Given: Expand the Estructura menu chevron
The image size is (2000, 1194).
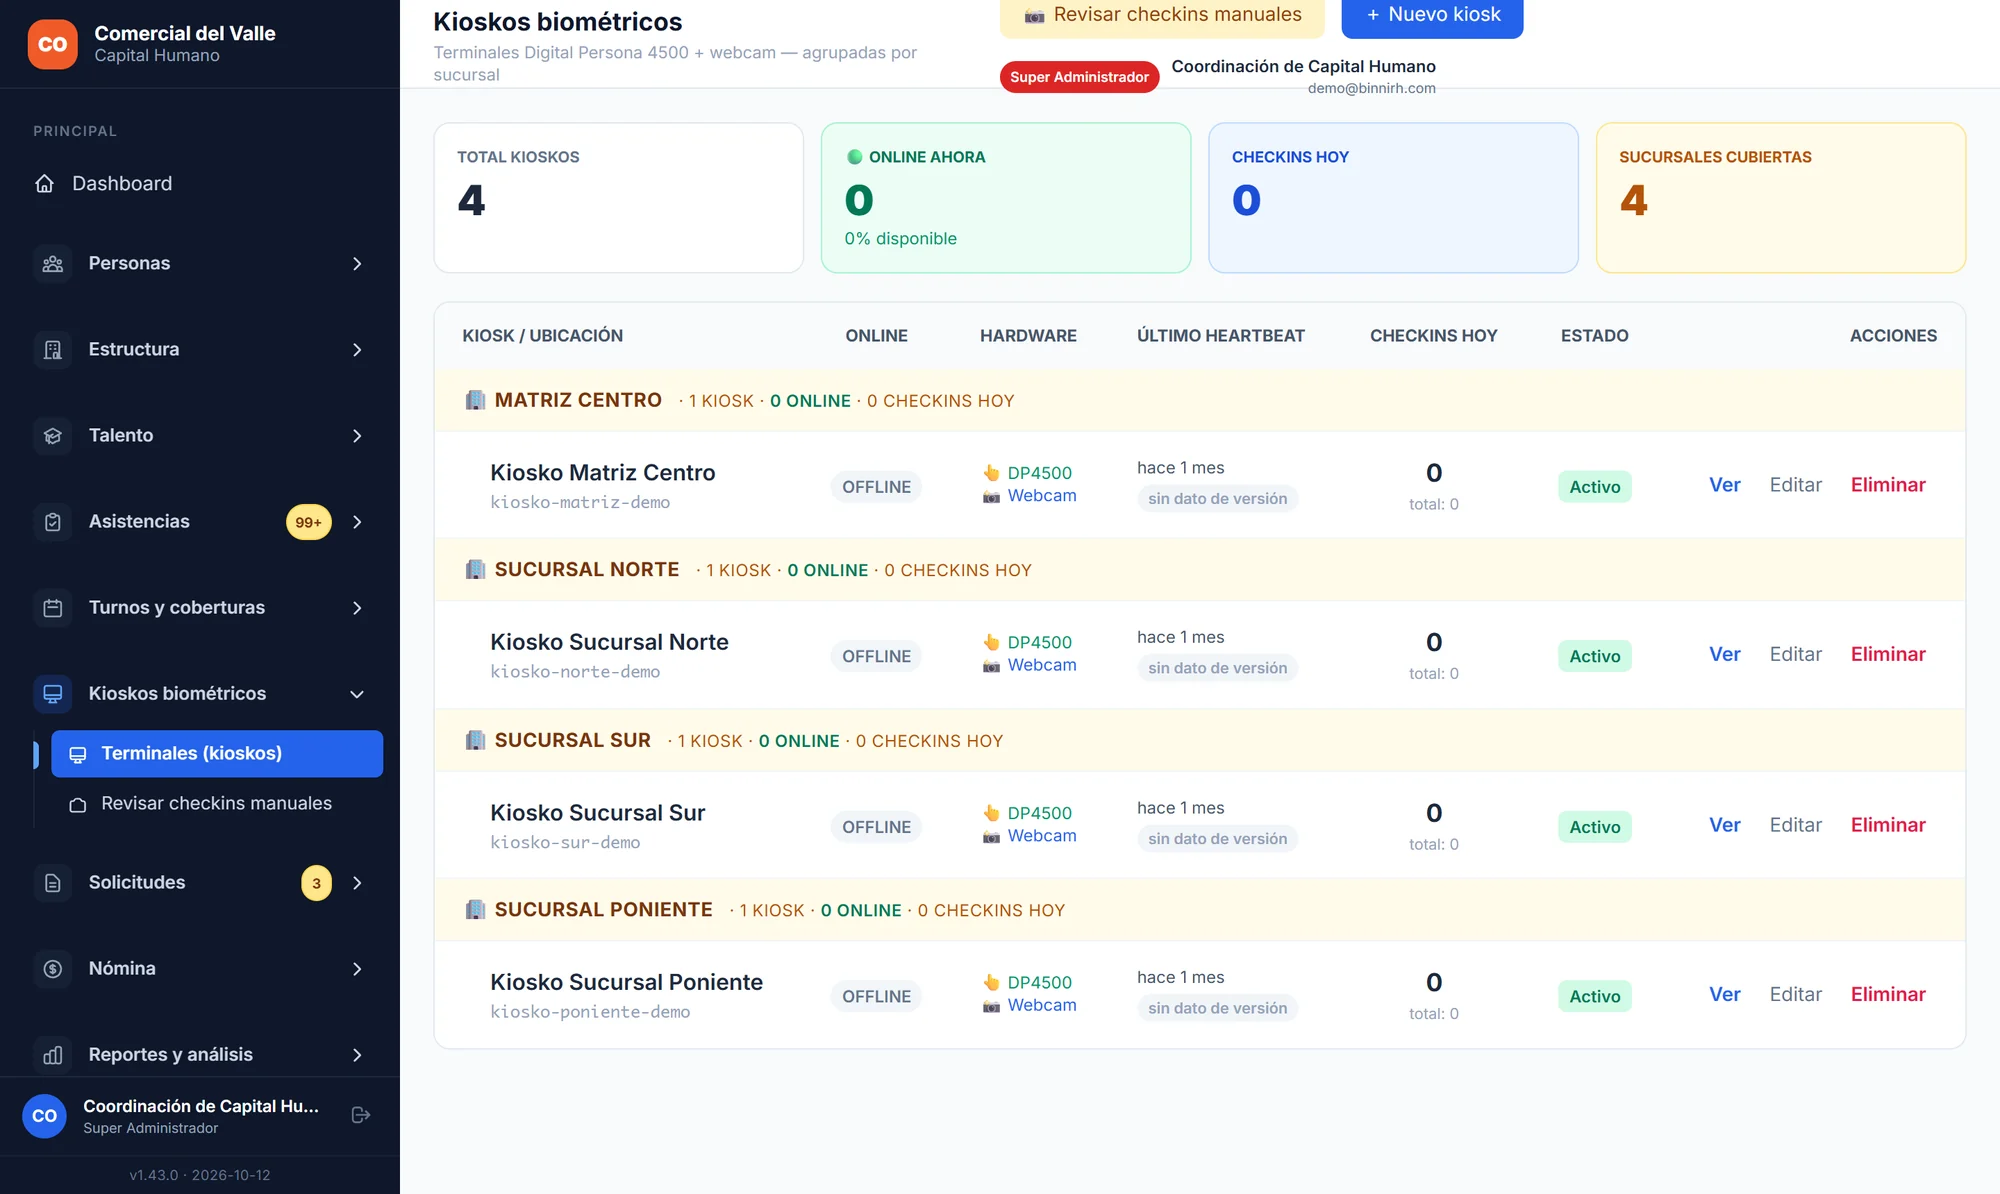Looking at the screenshot, I should 357,349.
